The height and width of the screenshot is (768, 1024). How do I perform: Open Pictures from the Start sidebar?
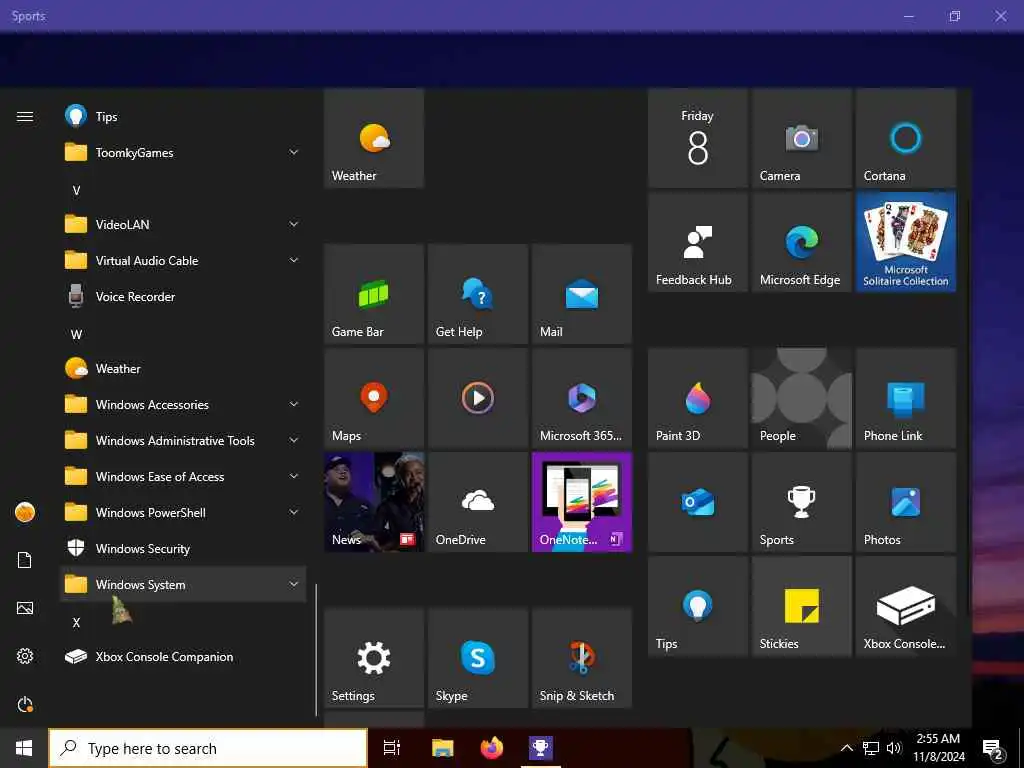coord(25,608)
